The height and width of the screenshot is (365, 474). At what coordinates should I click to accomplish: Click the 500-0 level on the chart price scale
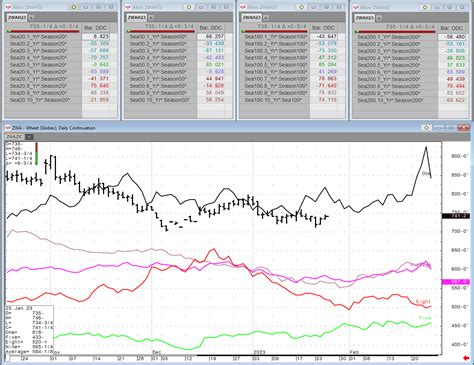point(460,307)
